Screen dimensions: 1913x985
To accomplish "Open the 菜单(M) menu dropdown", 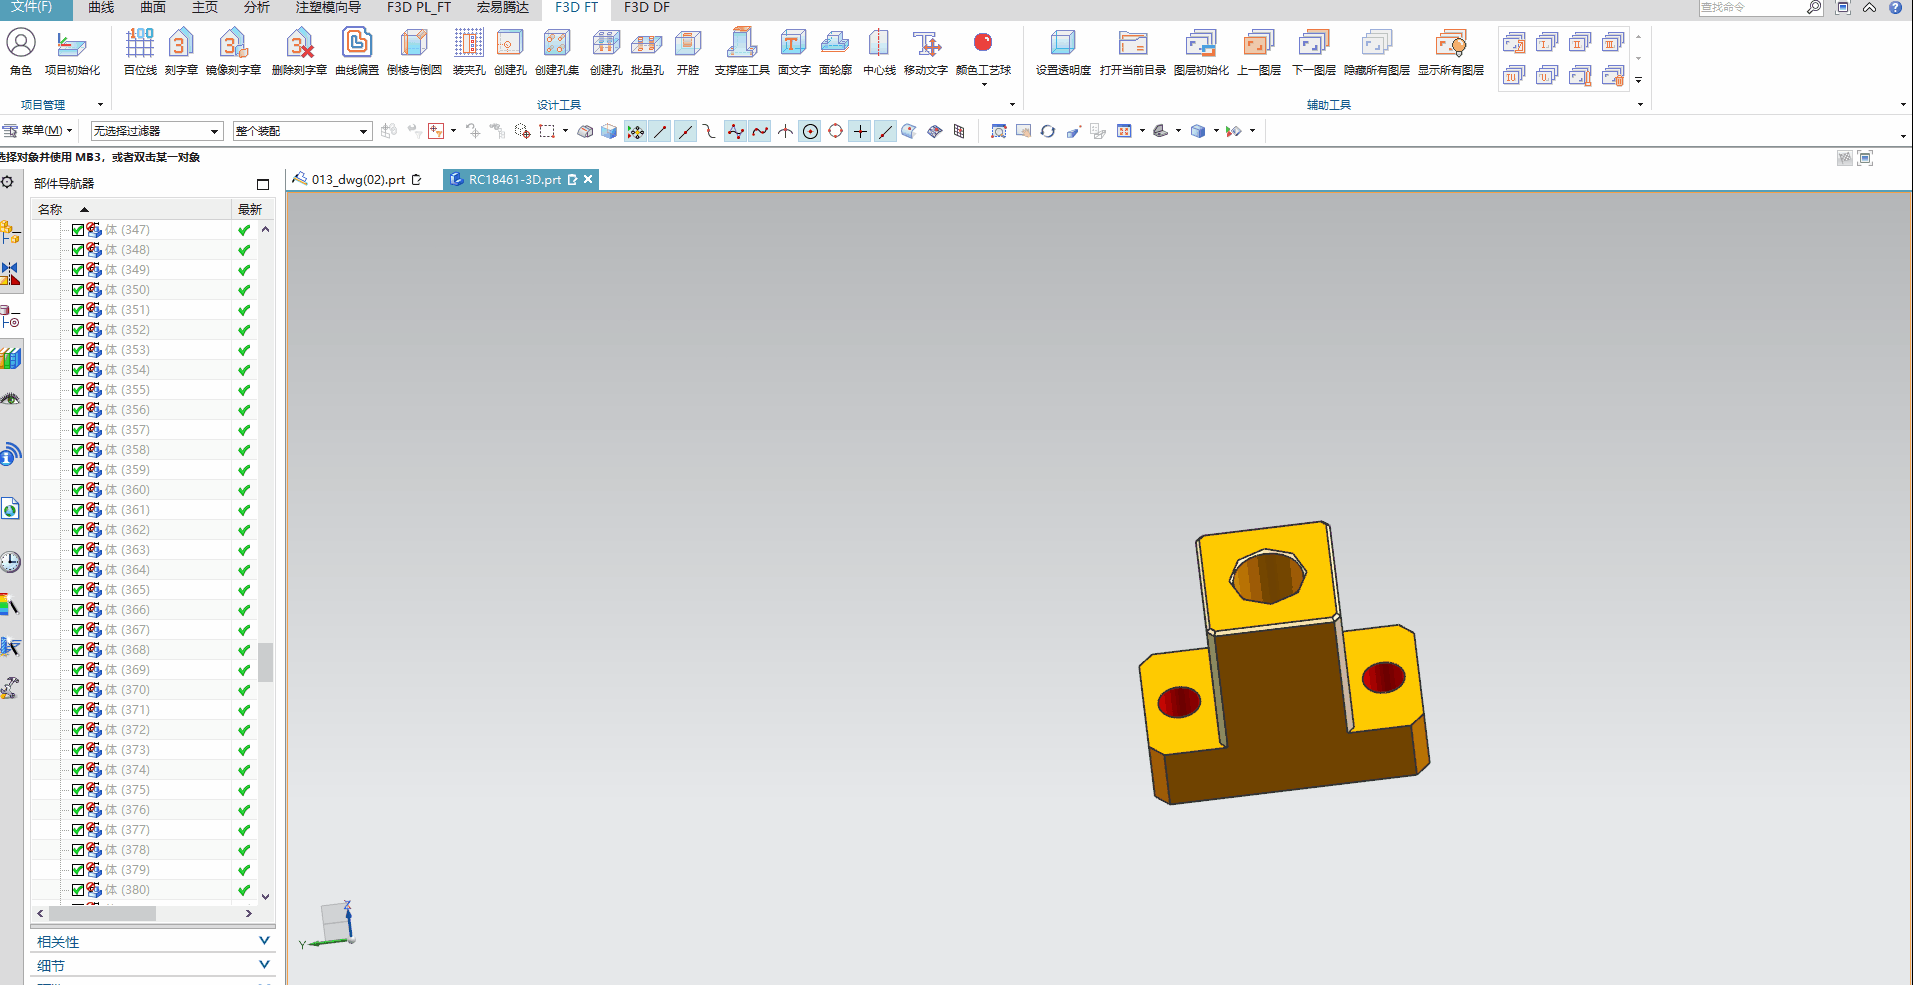I will click(x=38, y=131).
